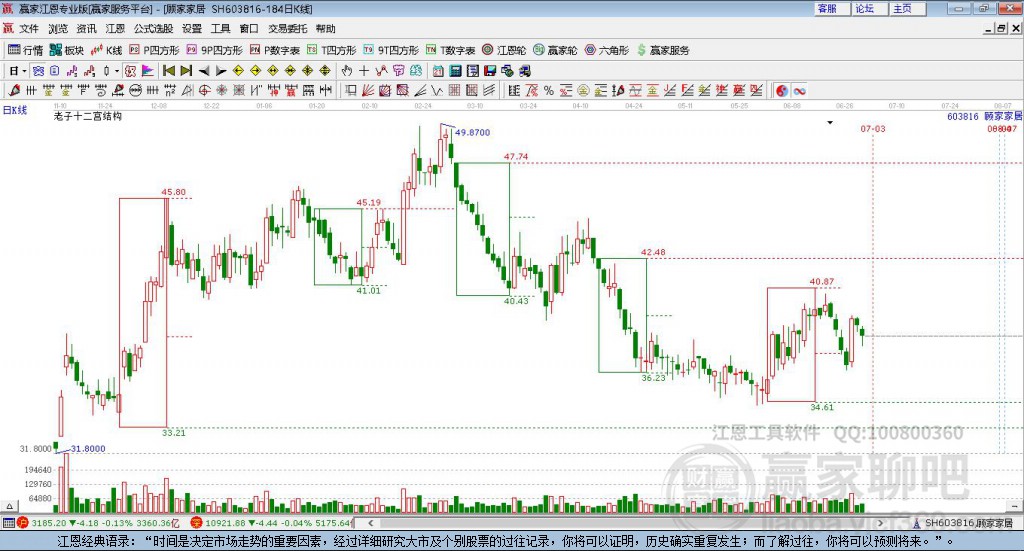Click the calendar date icon
The image size is (1024, 551).
point(438,71)
